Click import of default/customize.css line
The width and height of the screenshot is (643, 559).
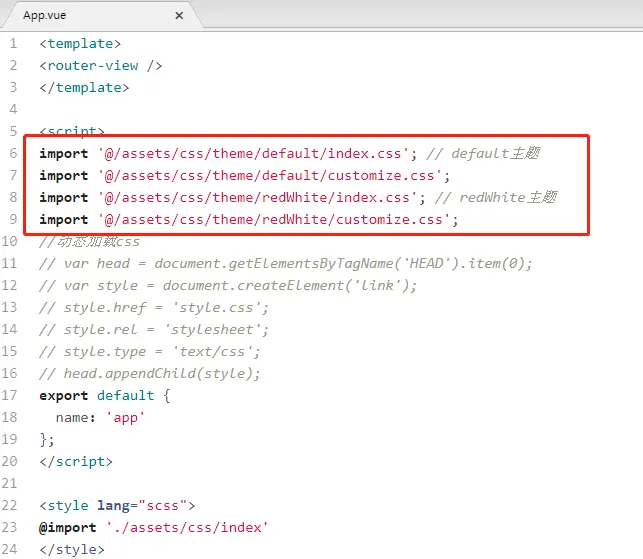pos(245,176)
